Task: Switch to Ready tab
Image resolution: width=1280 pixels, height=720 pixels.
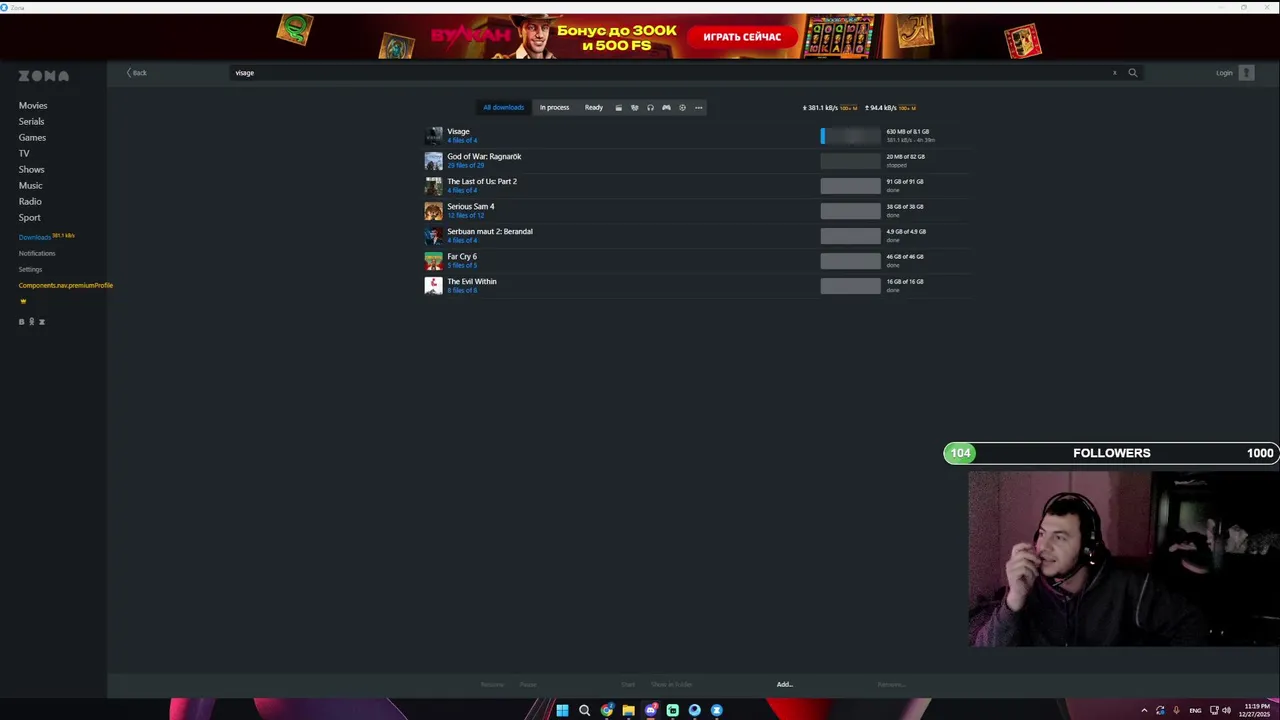Action: tap(594, 107)
